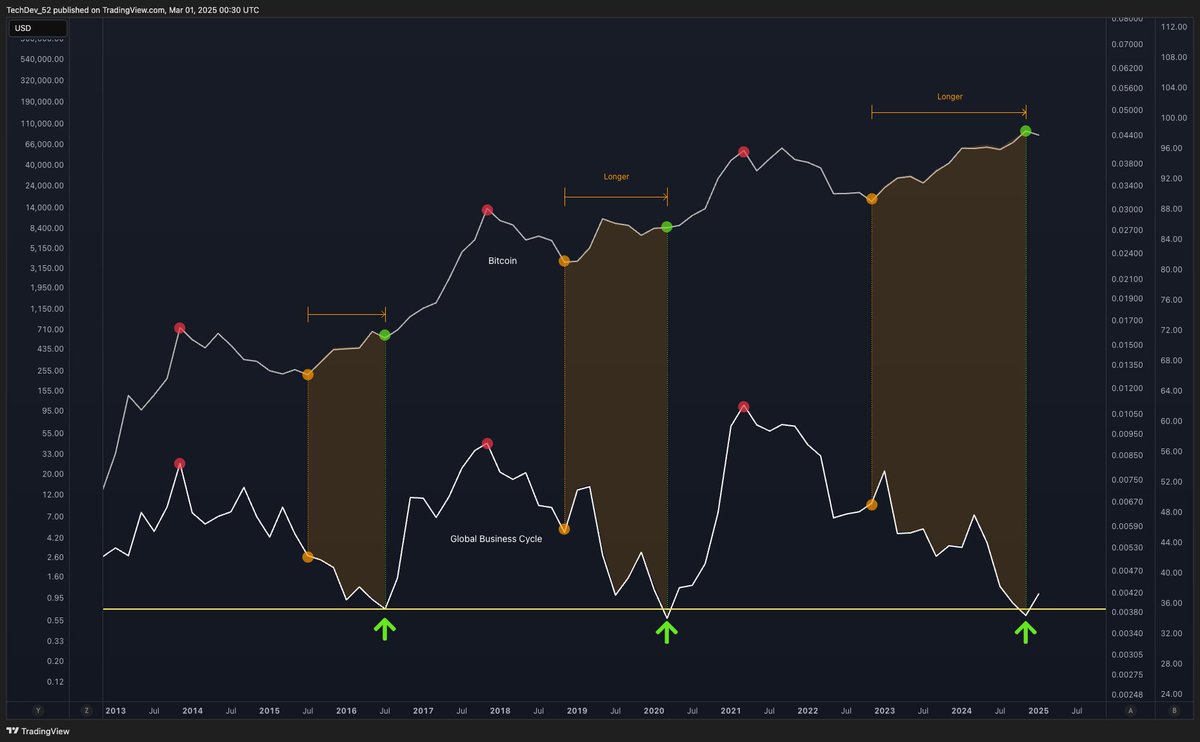Screen dimensions: 1200x742
Task: Click the green arrow below July 2016
Action: 385,629
